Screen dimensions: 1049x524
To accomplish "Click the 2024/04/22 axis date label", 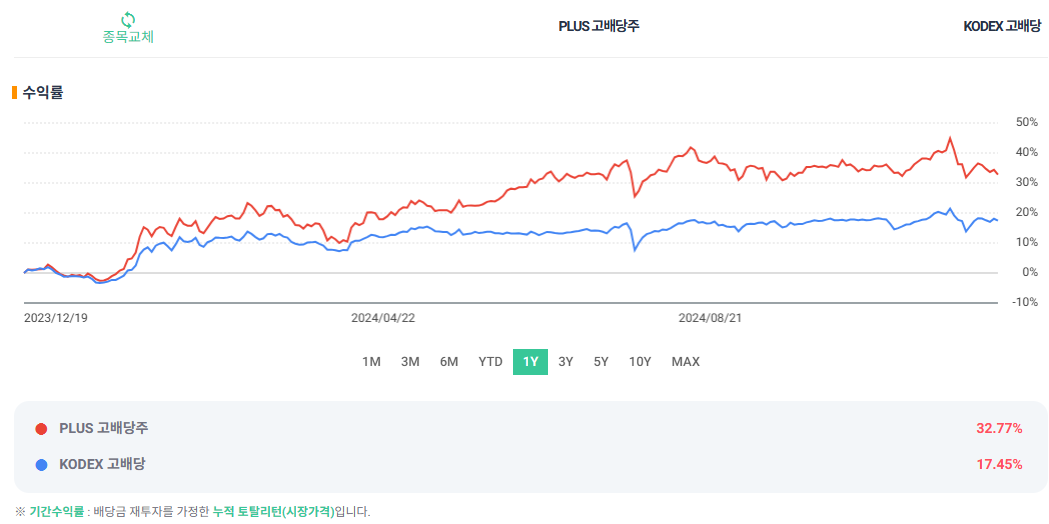I will [x=383, y=319].
